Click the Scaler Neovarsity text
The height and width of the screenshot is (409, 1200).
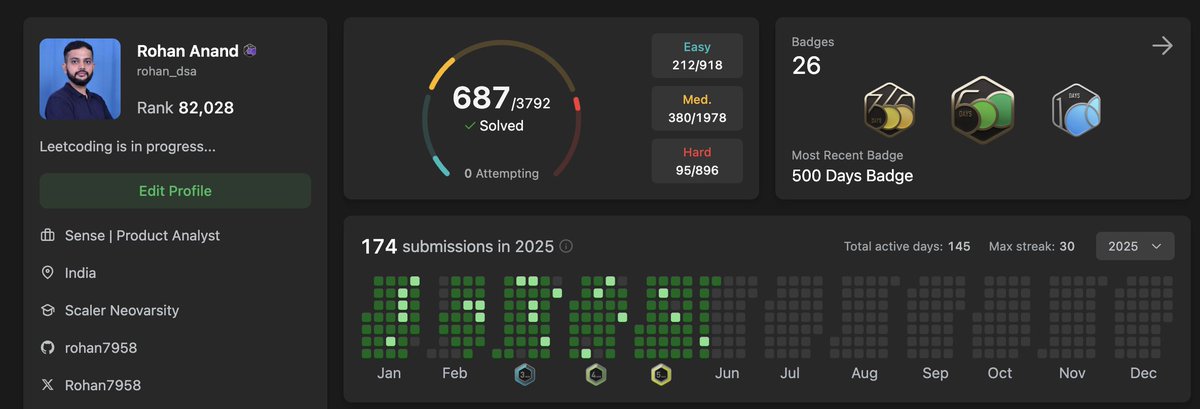pos(122,311)
